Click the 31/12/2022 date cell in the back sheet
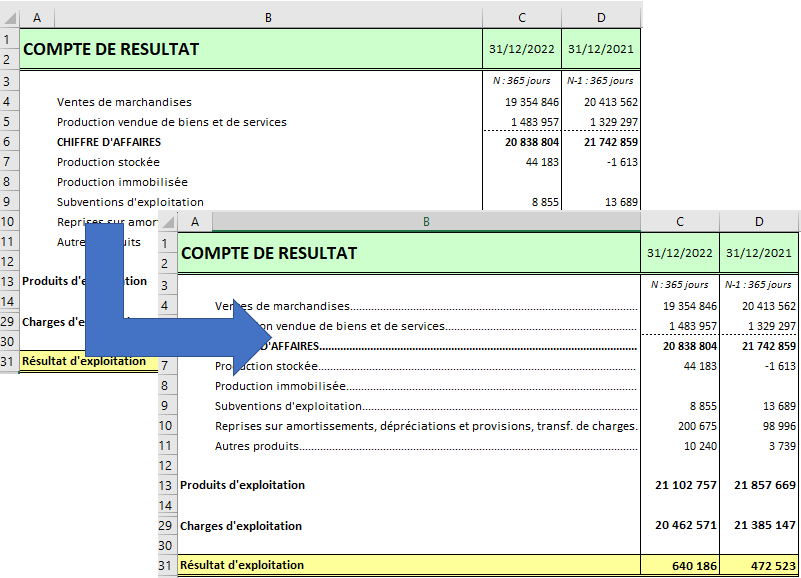Screen dimensions: 801x578 coord(522,49)
